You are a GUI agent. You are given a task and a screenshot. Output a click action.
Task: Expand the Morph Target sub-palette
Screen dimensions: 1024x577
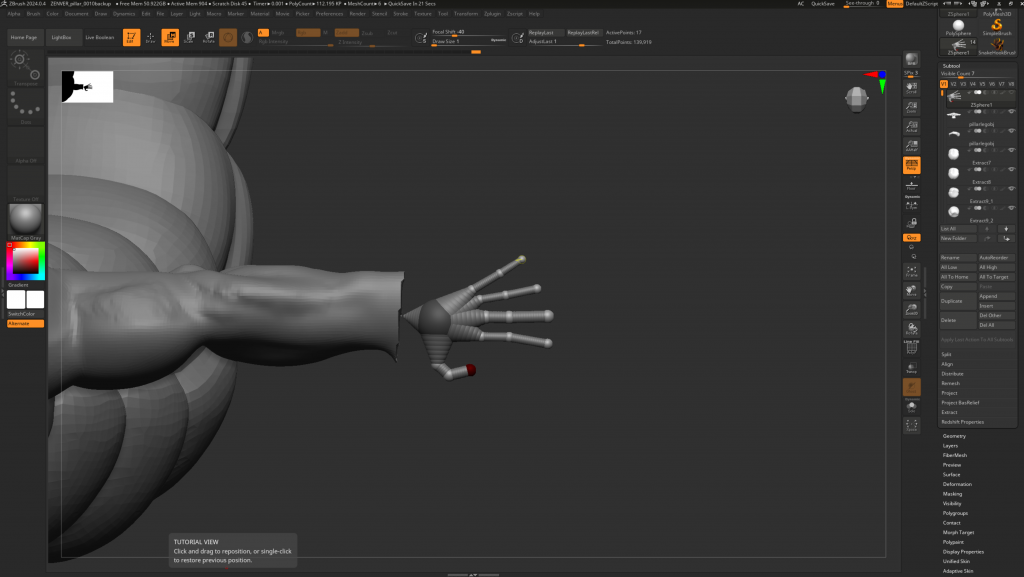(x=958, y=533)
